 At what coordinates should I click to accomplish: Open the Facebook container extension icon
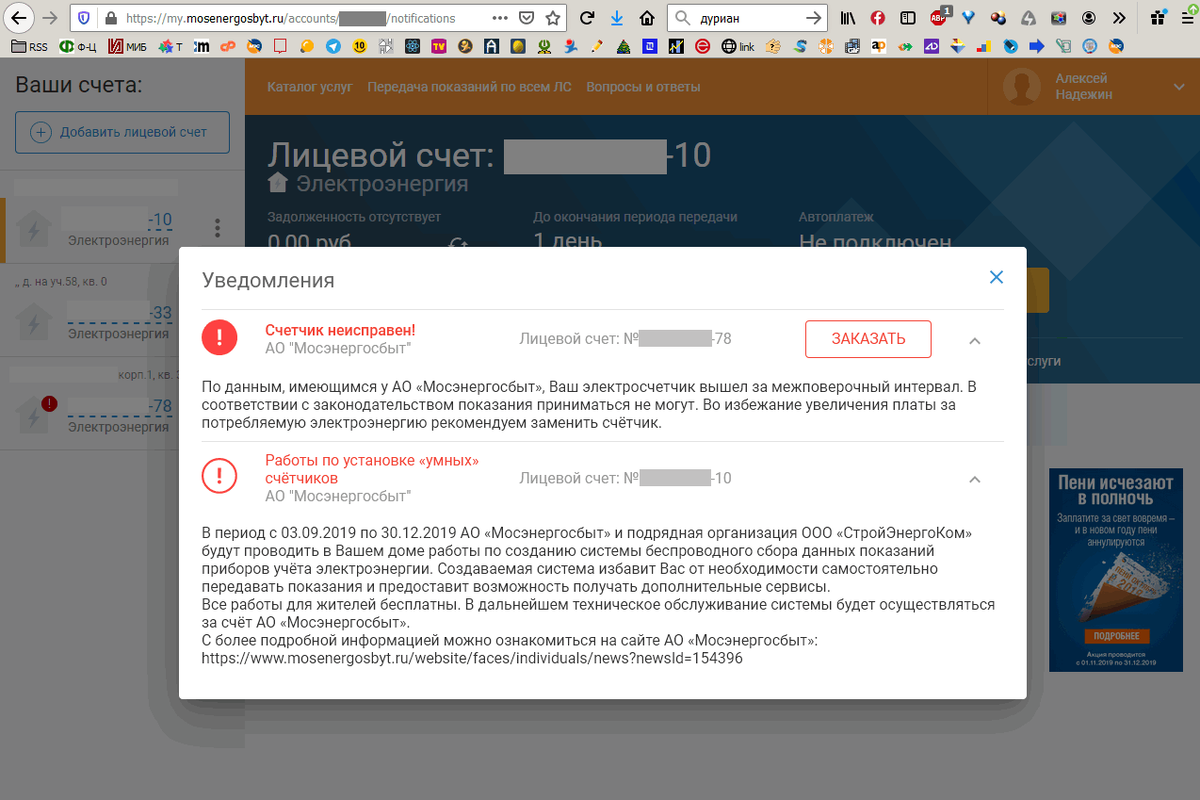coord(878,18)
